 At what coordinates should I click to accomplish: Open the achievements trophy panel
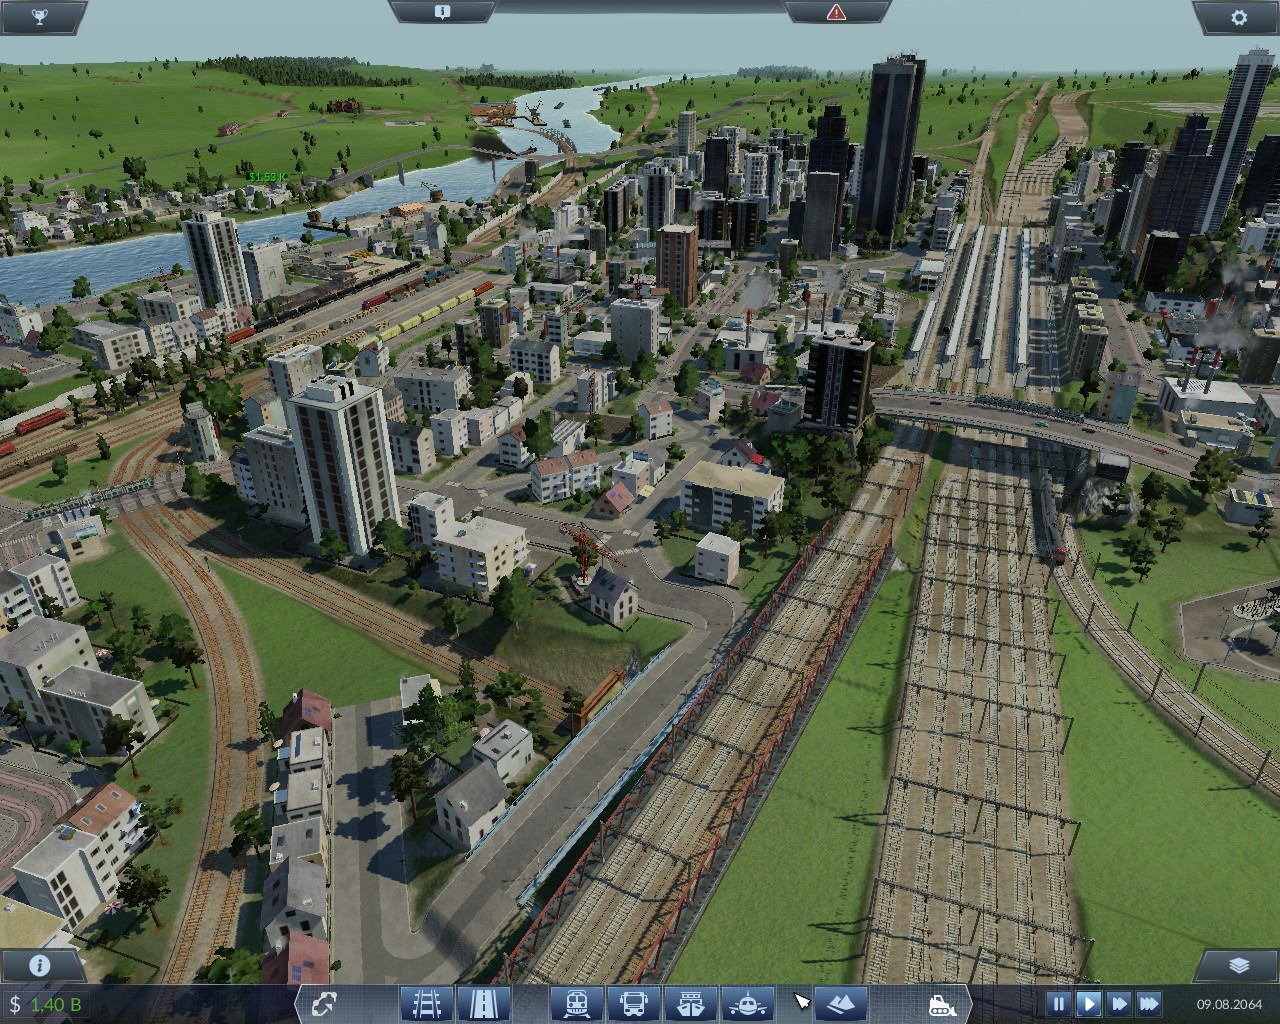click(40, 17)
